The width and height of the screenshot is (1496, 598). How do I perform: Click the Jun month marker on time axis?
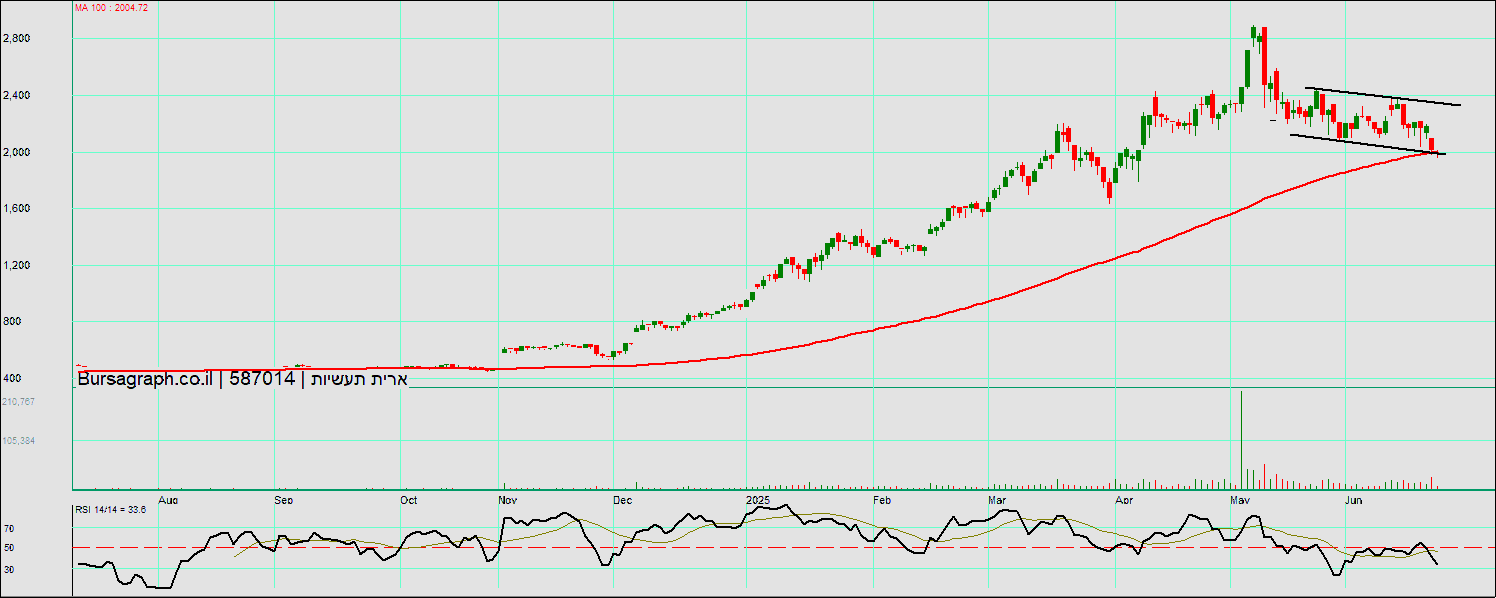1354,498
